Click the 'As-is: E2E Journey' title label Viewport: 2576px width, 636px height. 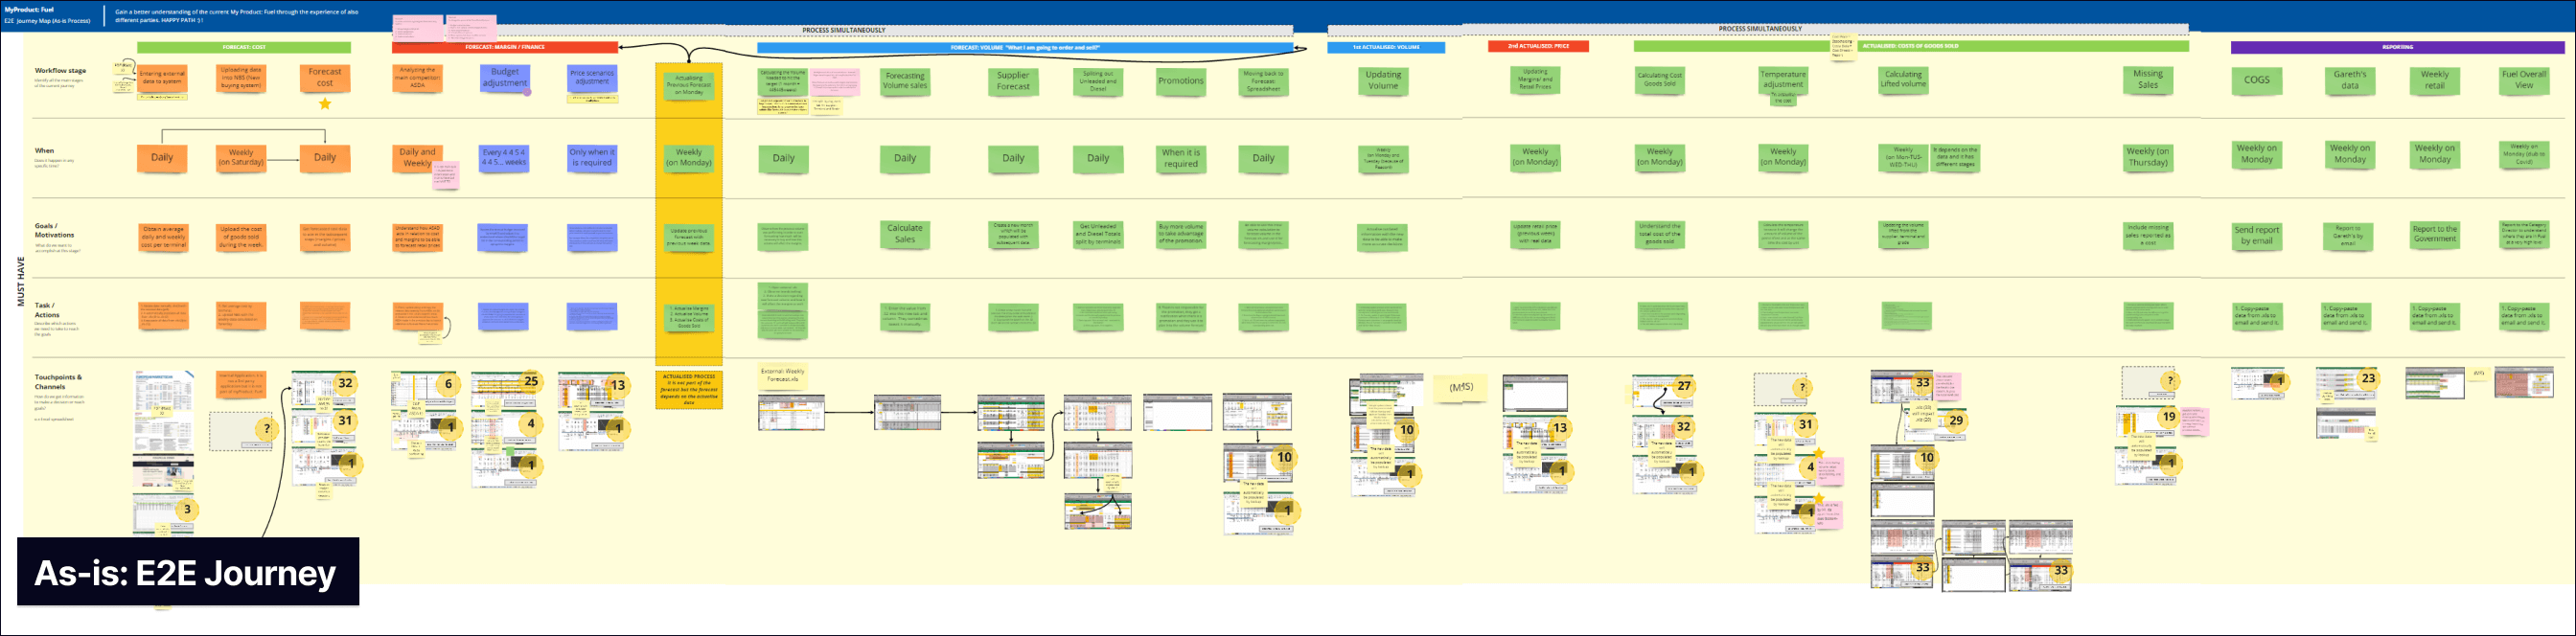[187, 572]
